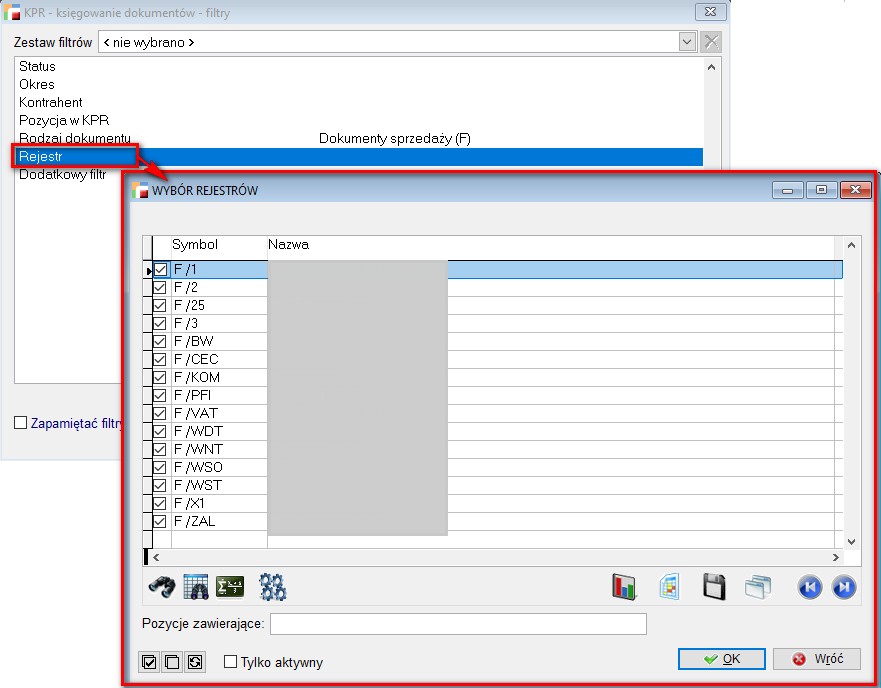
Task: Enable the Zapamiętać filtry checkbox
Action: (21, 423)
